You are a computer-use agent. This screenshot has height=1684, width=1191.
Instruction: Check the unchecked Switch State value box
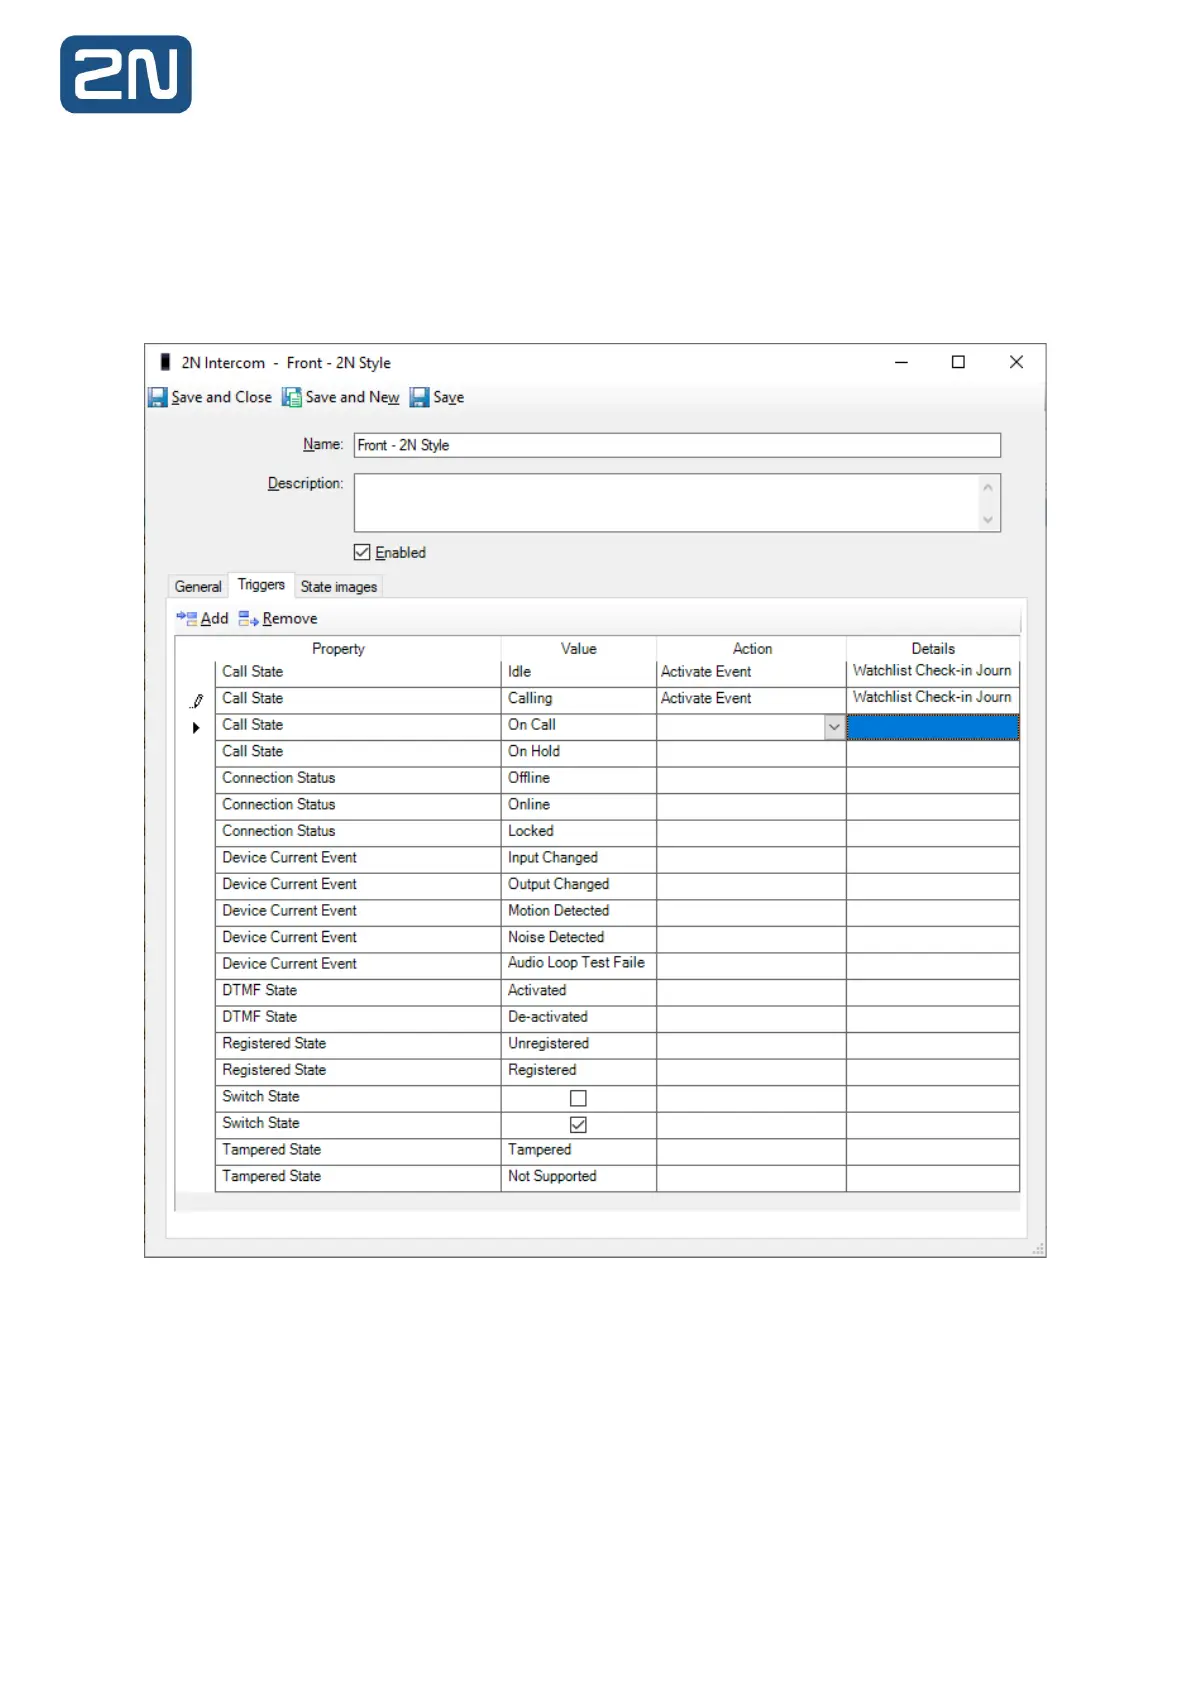pos(578,1098)
